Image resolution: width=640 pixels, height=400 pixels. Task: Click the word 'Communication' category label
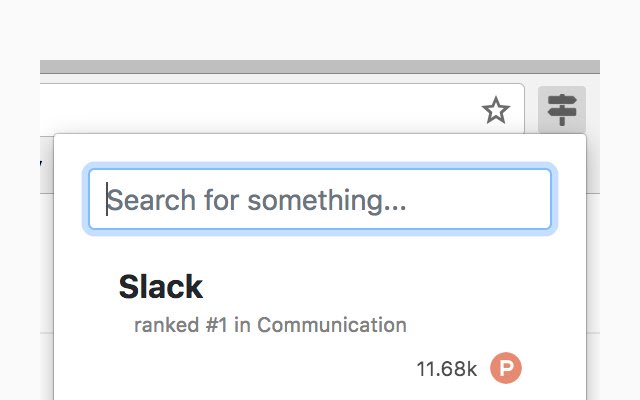[332, 325]
